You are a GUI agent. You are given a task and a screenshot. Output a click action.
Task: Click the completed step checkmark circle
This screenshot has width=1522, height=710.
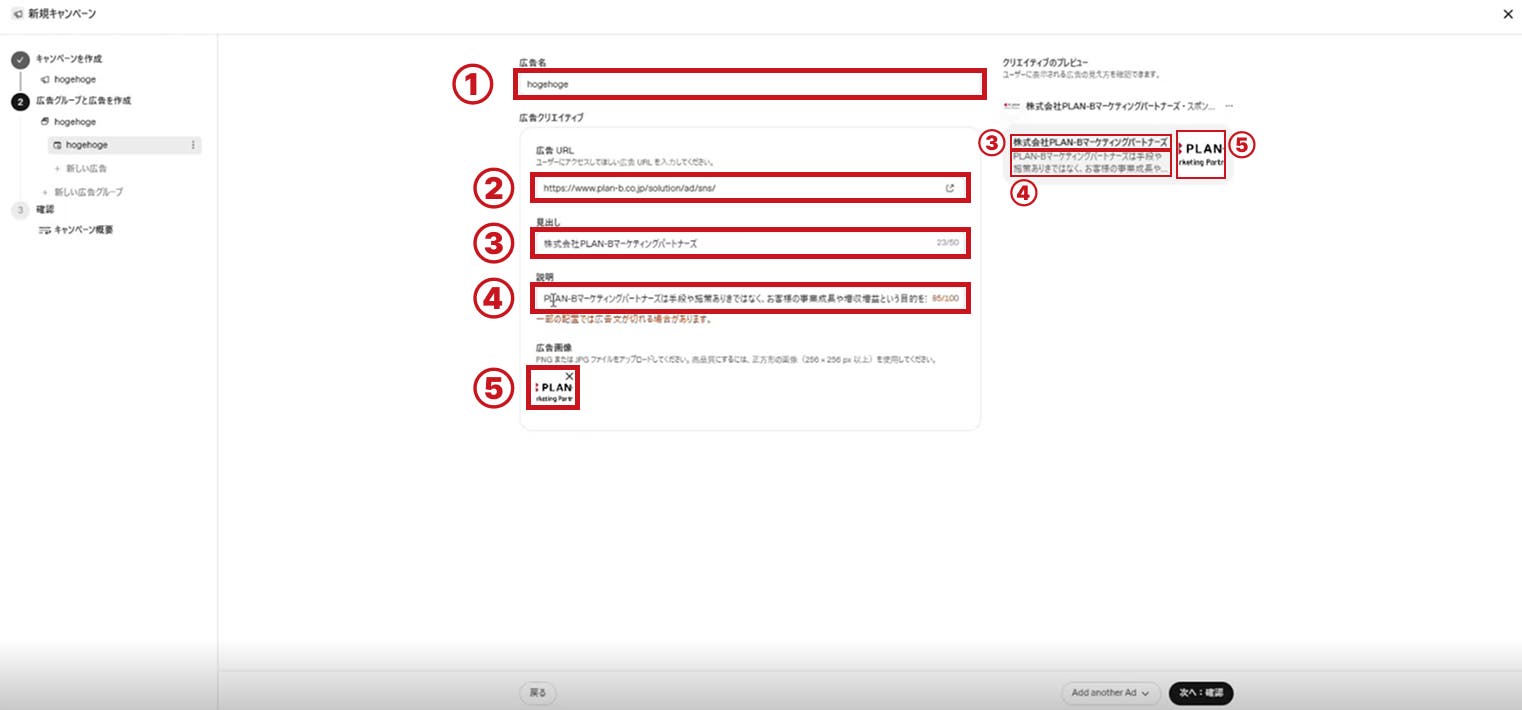(x=20, y=60)
